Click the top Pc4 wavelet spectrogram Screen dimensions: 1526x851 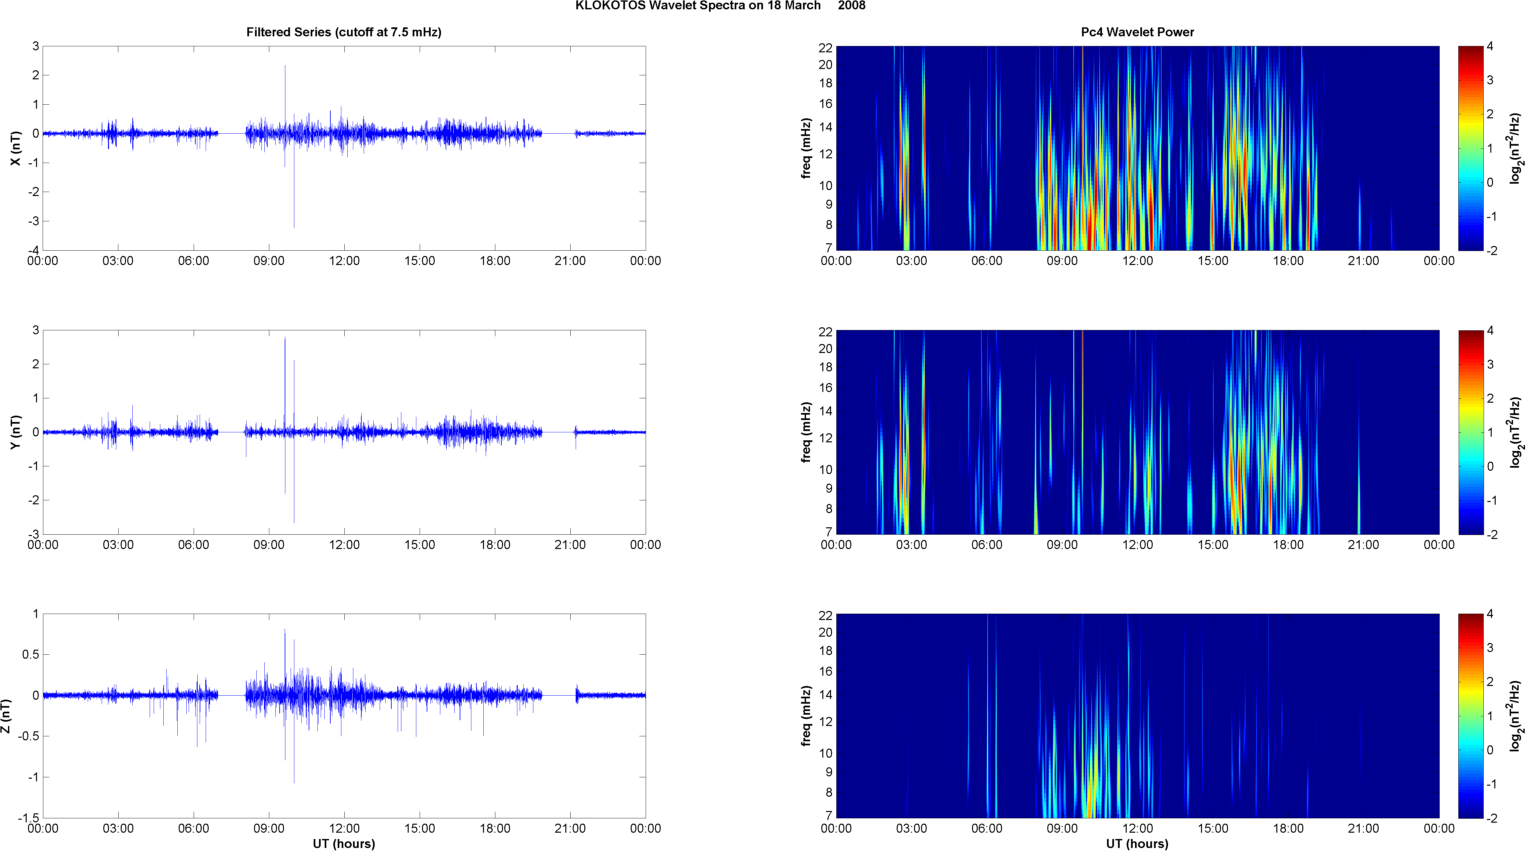pos(1137,148)
